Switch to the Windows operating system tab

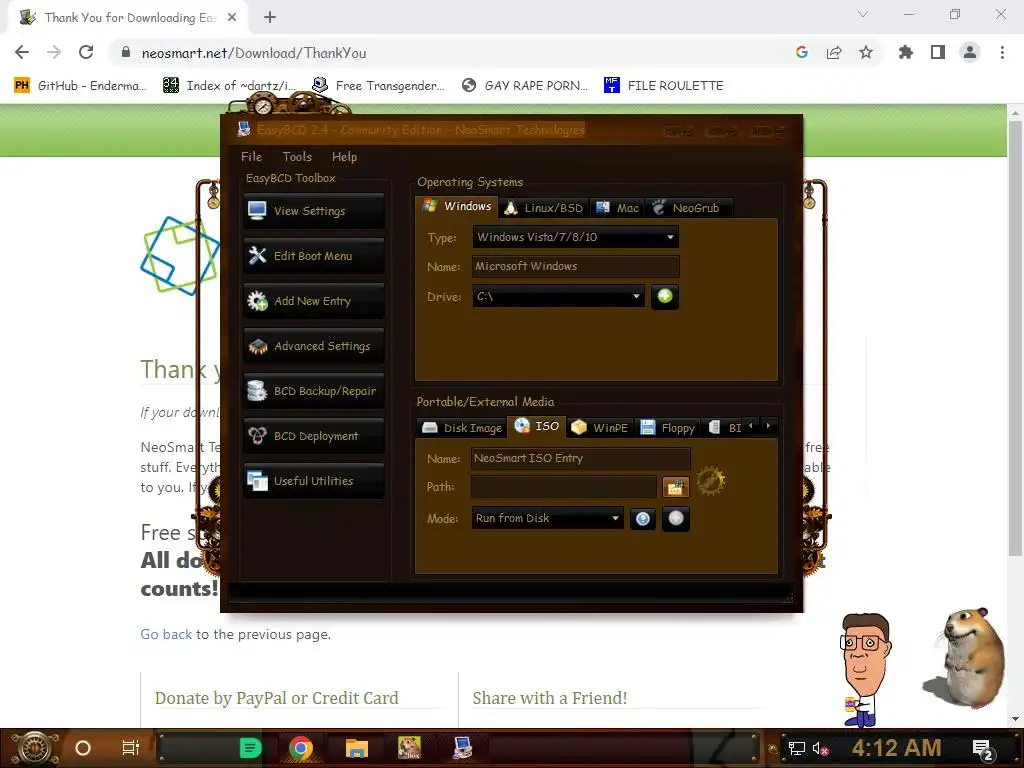coord(456,206)
